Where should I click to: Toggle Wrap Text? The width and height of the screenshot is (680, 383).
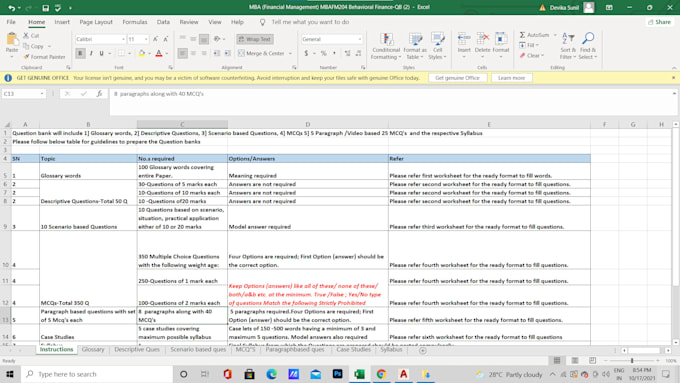coord(255,39)
